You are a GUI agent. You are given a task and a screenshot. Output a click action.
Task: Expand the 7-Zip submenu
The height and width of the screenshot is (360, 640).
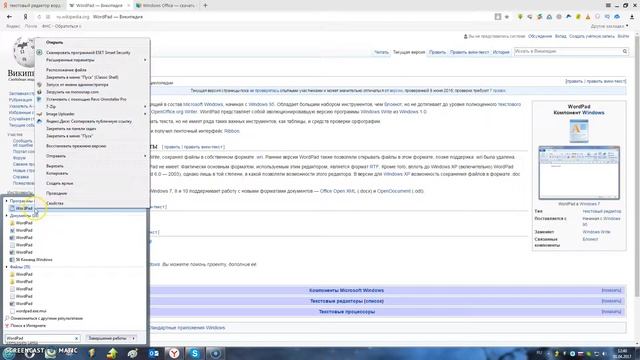coord(145,107)
